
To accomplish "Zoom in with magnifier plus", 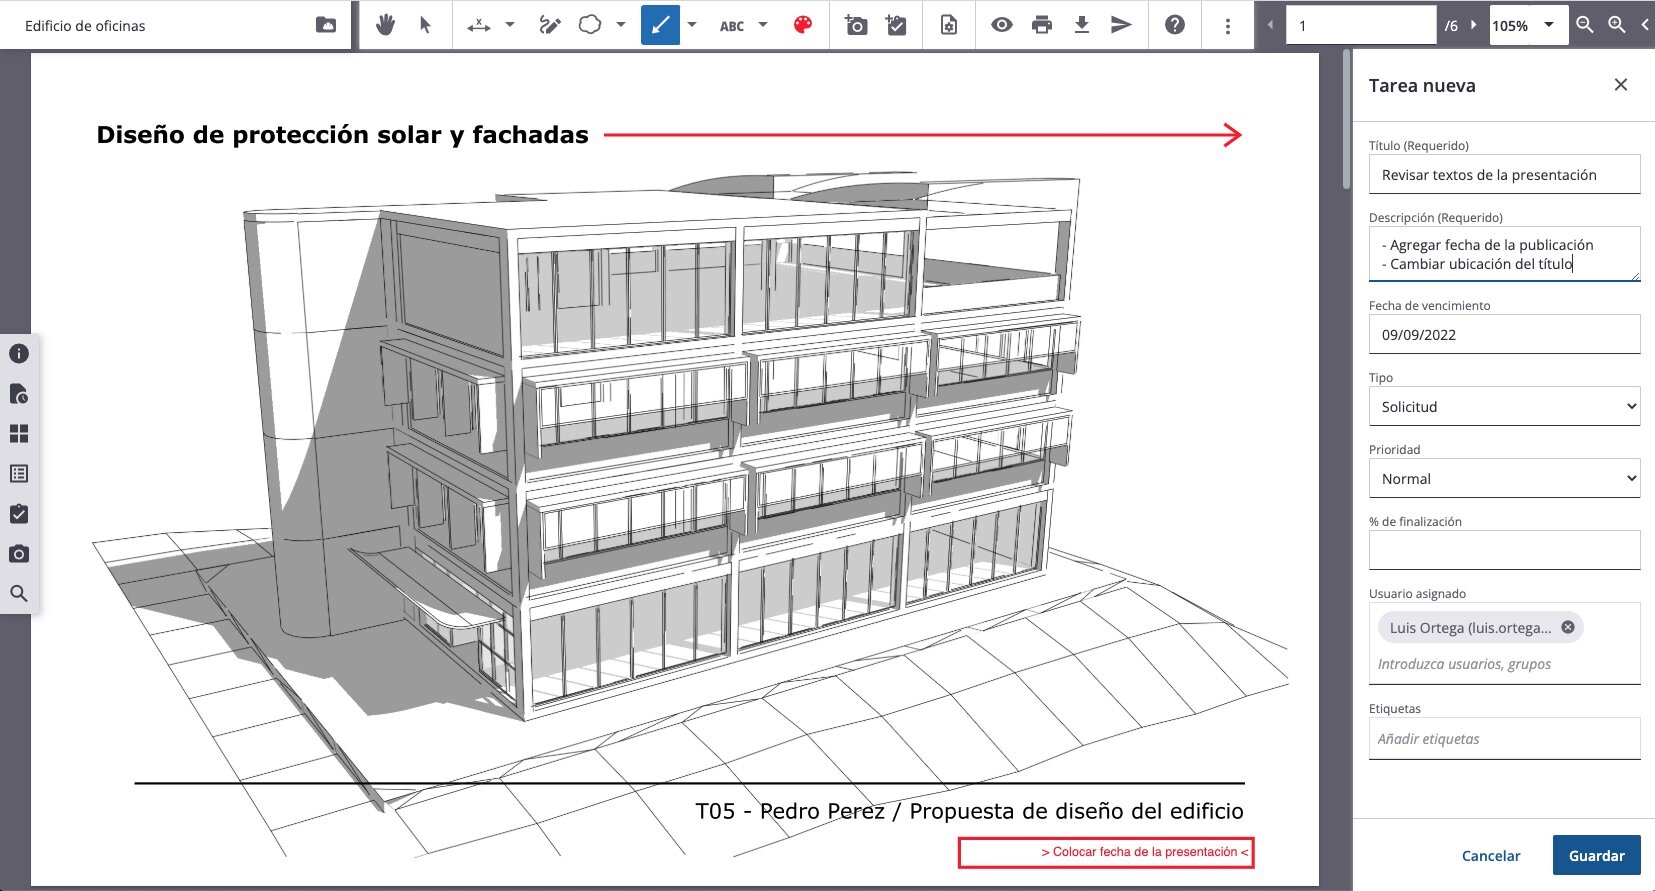I will pos(1617,25).
